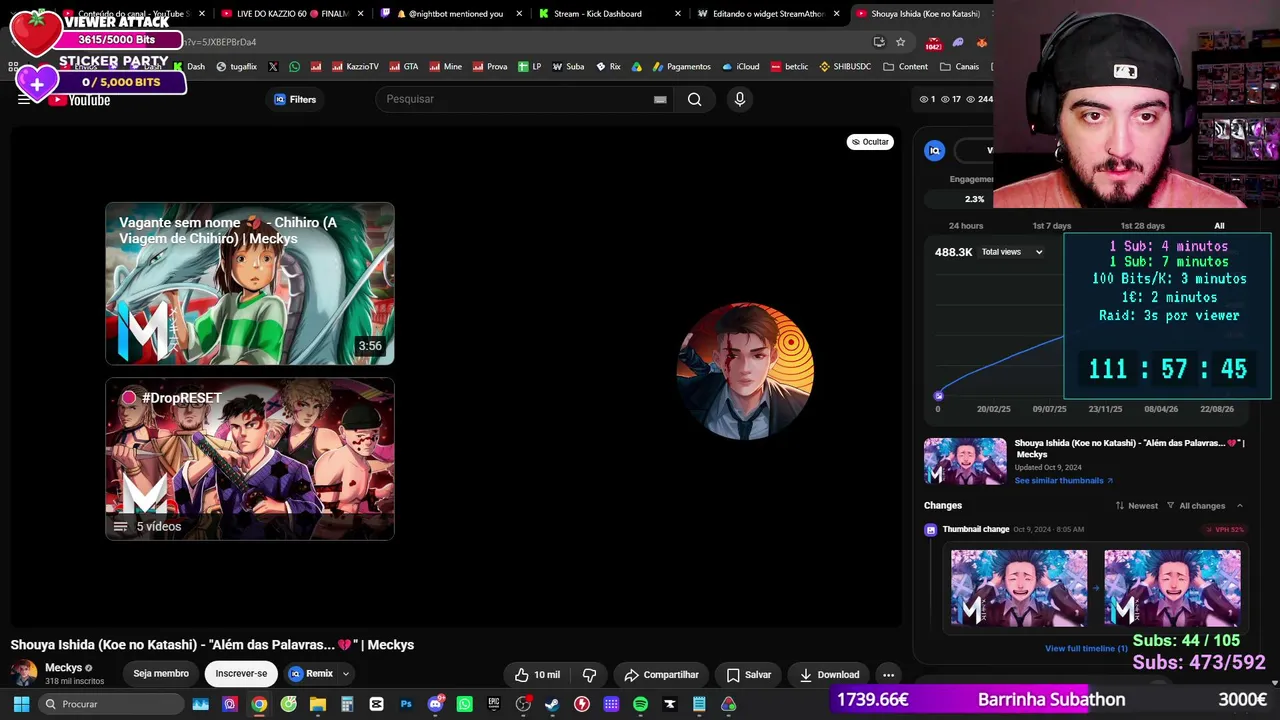Switch to the nightbot mentioned you tab
This screenshot has height=720, width=1280.
450,14
